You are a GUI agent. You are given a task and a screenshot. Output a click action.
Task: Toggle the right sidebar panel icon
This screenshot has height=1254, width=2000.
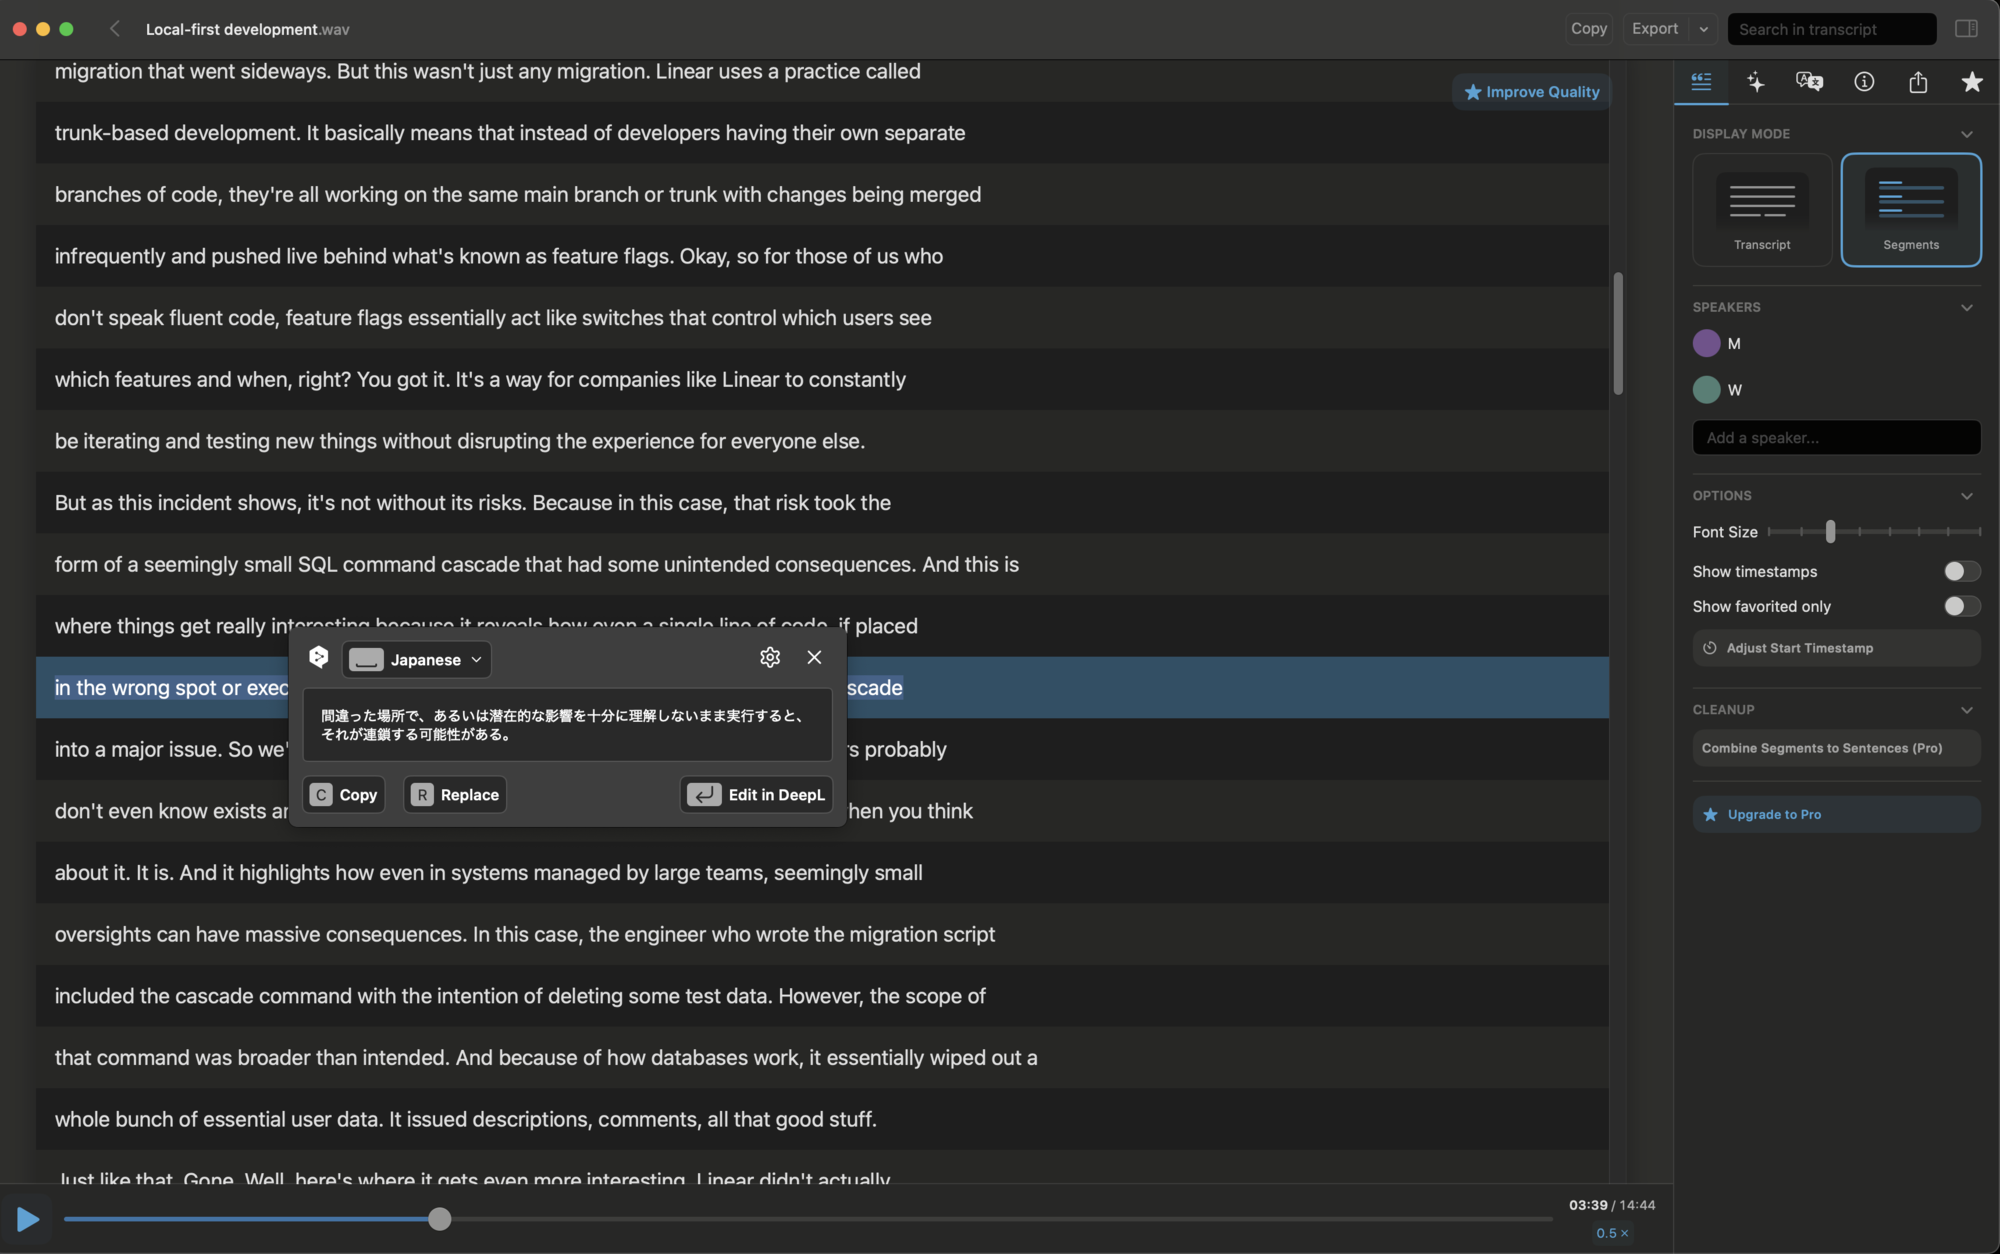[1966, 29]
